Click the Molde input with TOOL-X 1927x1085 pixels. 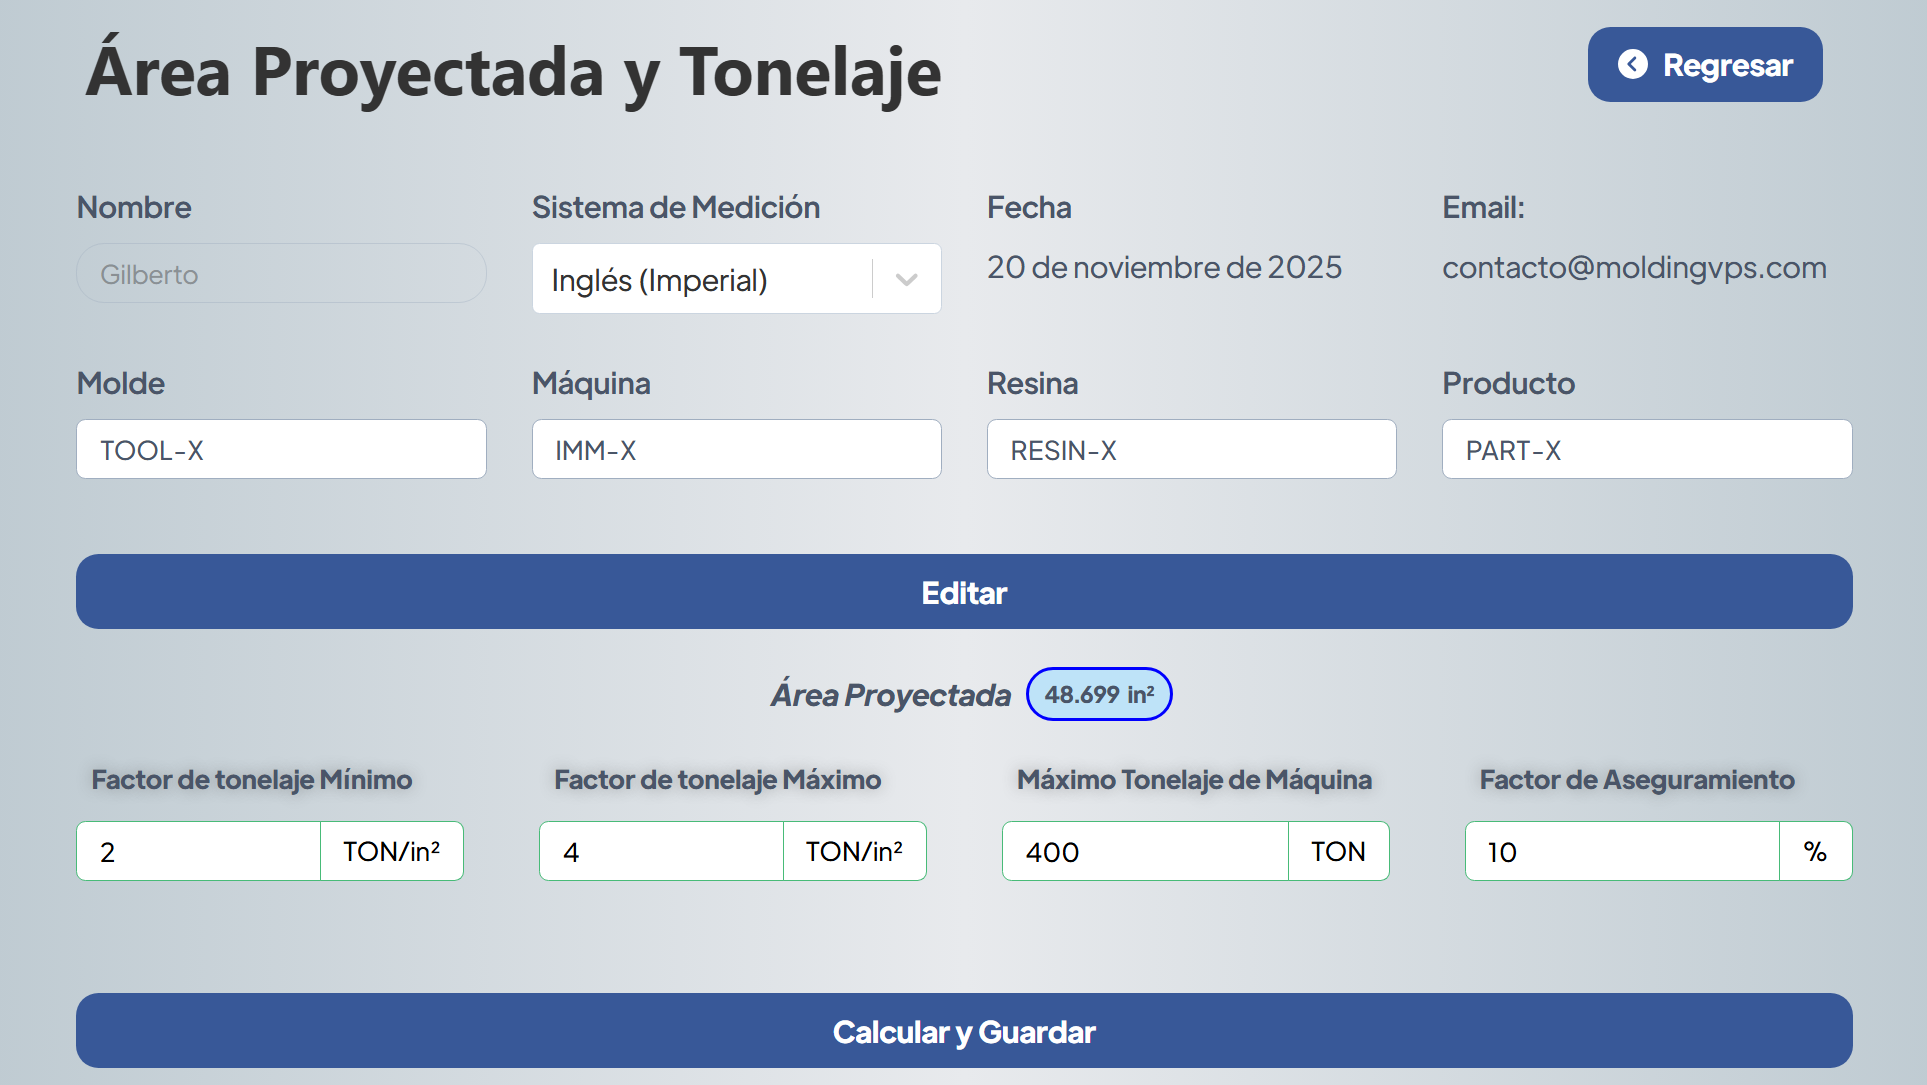pos(281,450)
